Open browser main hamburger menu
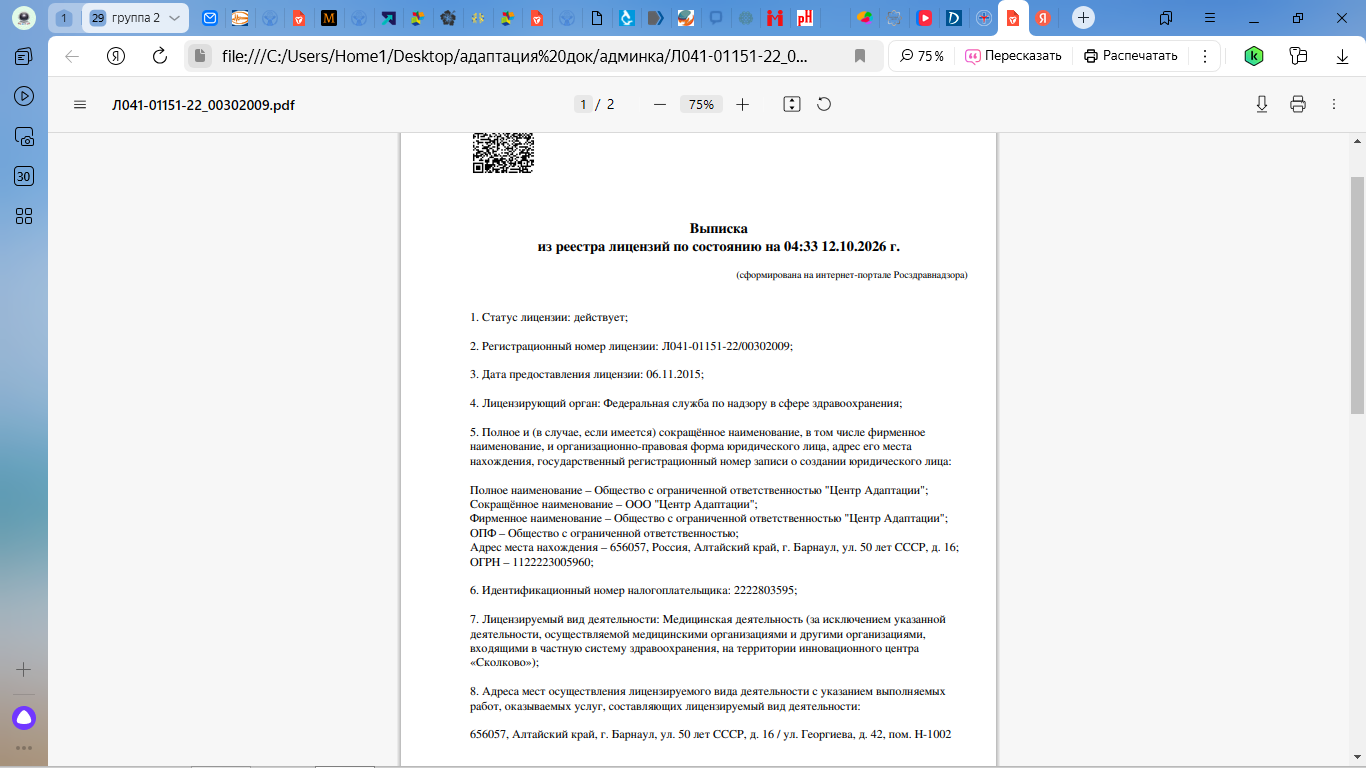 (1210, 18)
